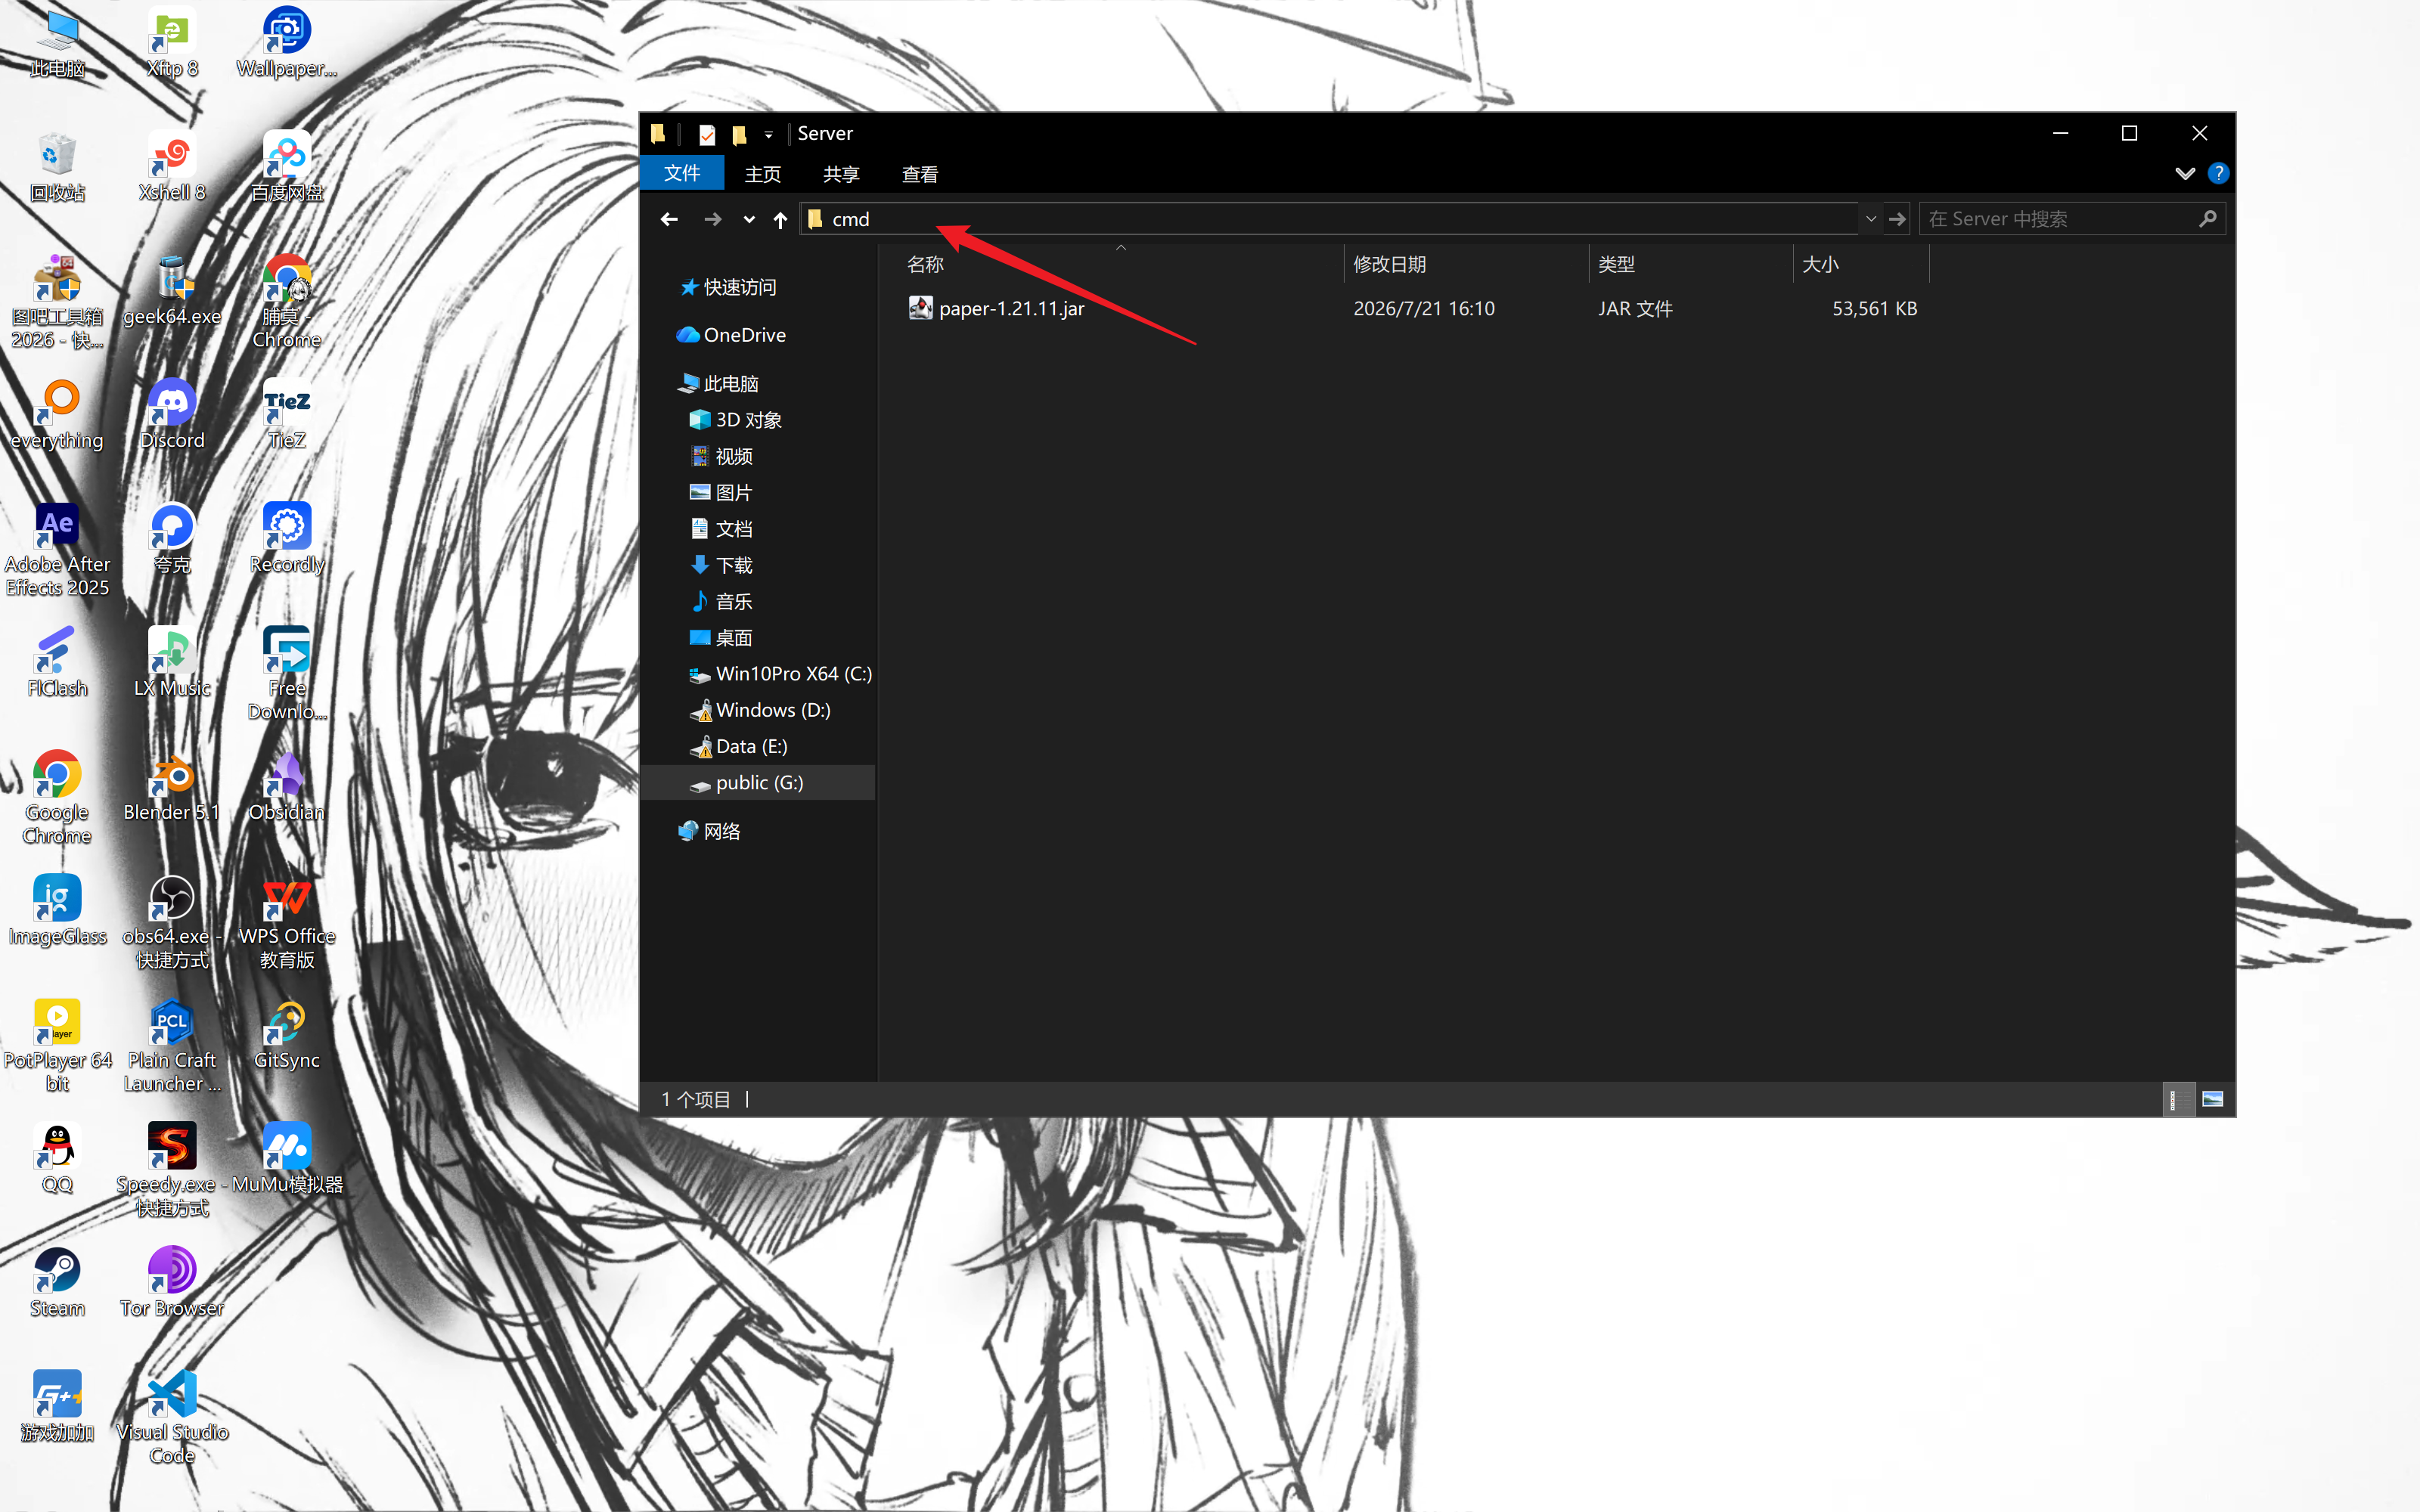Select the Blender 5.1 desktop shortcut

tap(172, 788)
